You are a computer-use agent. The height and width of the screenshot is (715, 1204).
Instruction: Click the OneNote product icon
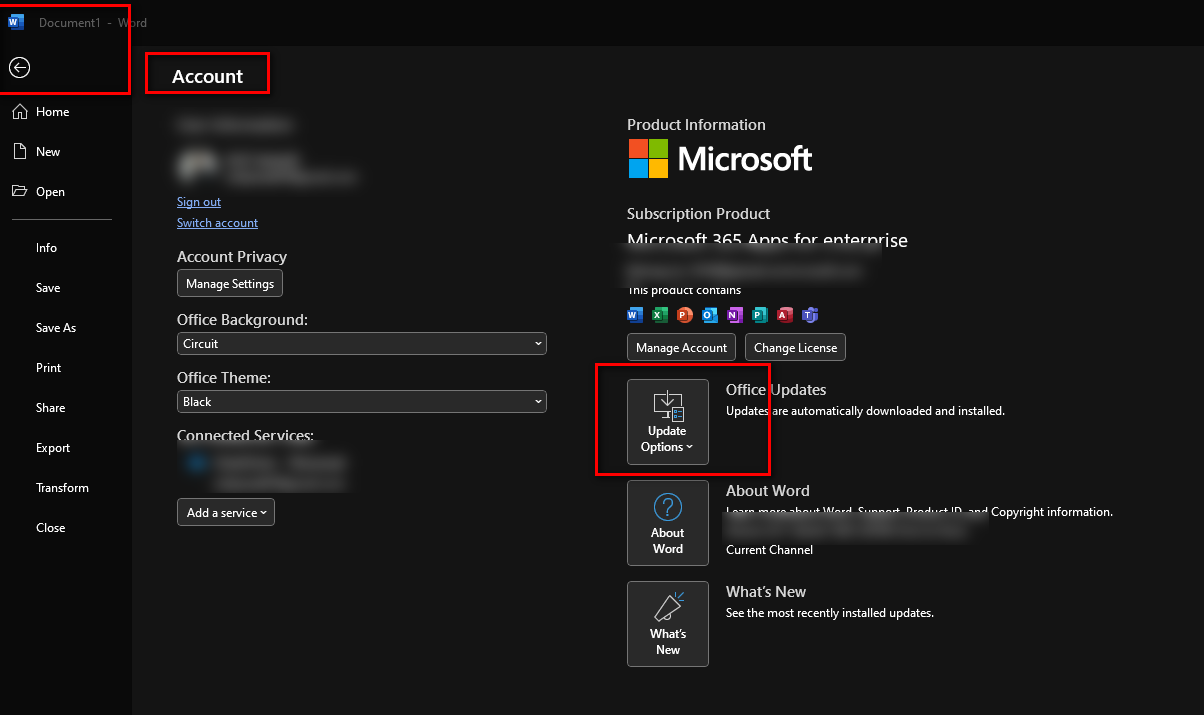[735, 315]
